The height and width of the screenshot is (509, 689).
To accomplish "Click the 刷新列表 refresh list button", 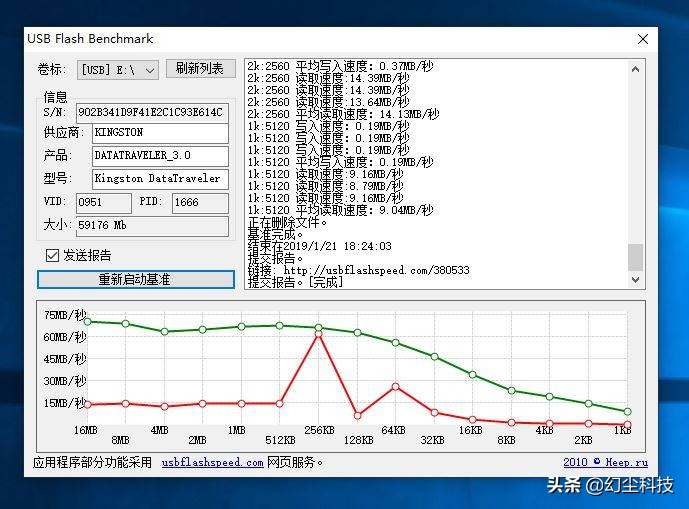I will tap(200, 69).
